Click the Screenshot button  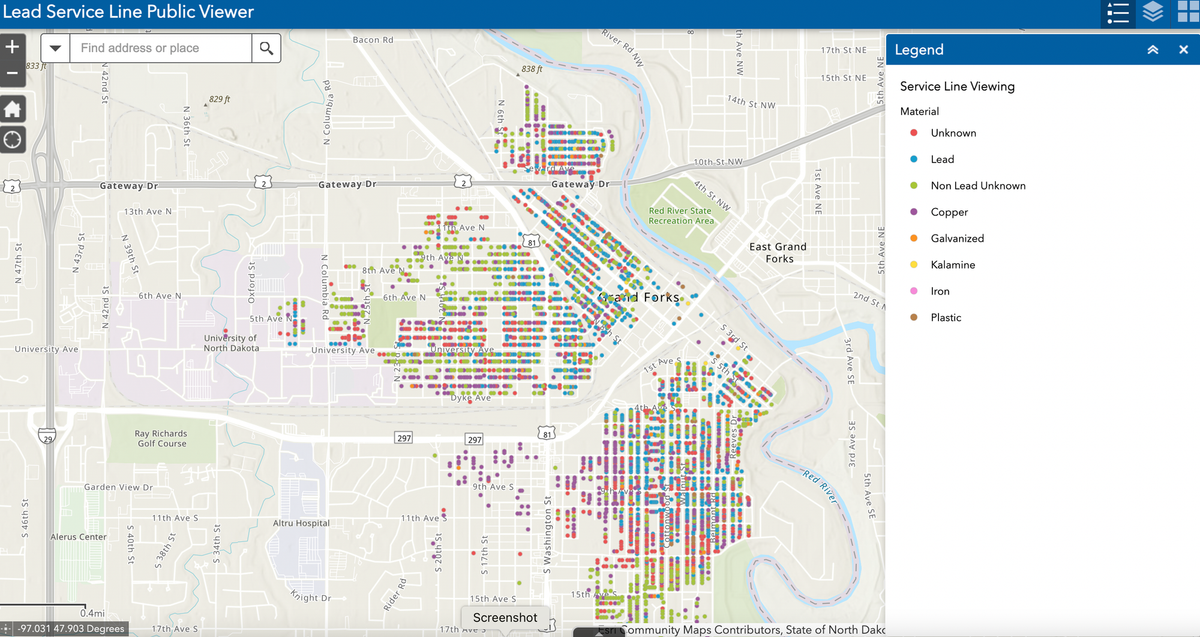point(505,618)
